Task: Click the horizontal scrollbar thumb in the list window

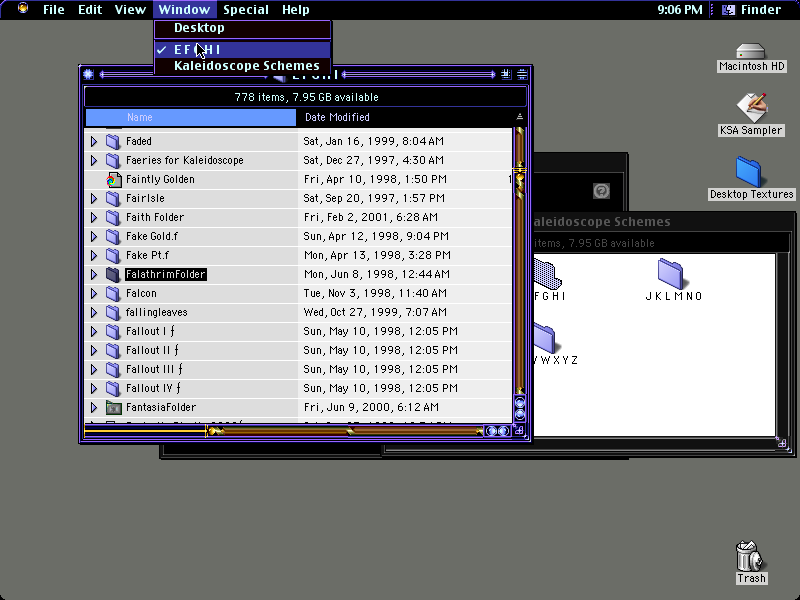Action: coord(215,431)
